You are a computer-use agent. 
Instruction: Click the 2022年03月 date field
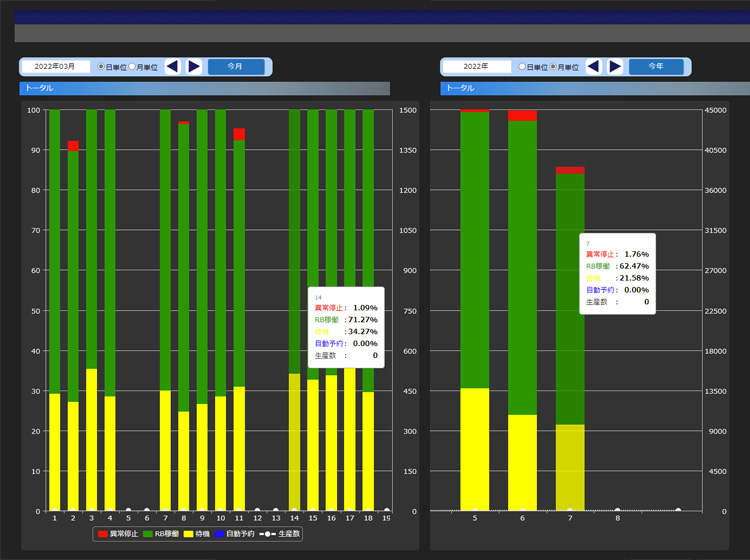pos(55,67)
